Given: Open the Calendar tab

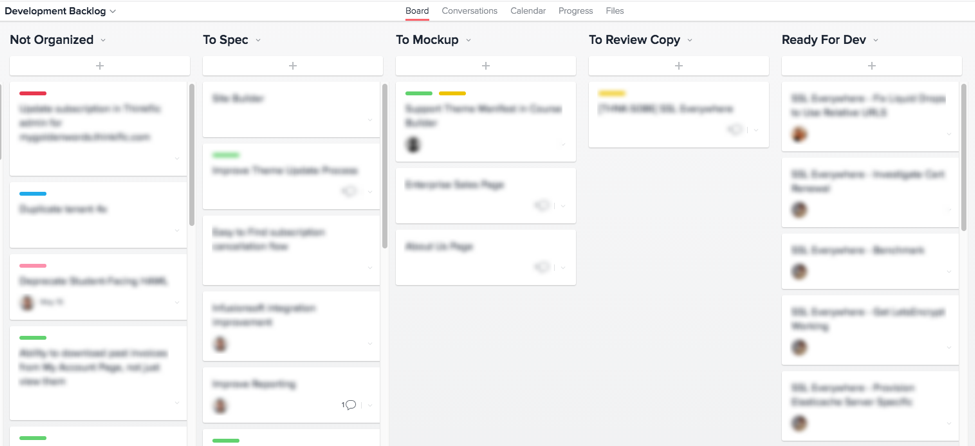Looking at the screenshot, I should (528, 11).
